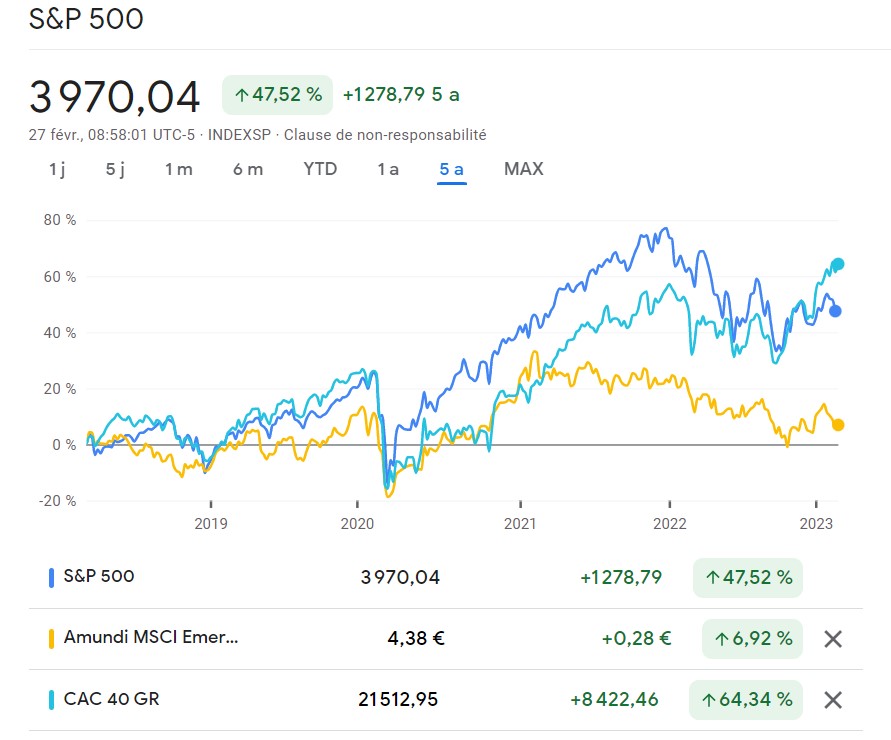Click the Amundi 6,92 % badge
Screen dimensions: 891x740
(x=752, y=639)
